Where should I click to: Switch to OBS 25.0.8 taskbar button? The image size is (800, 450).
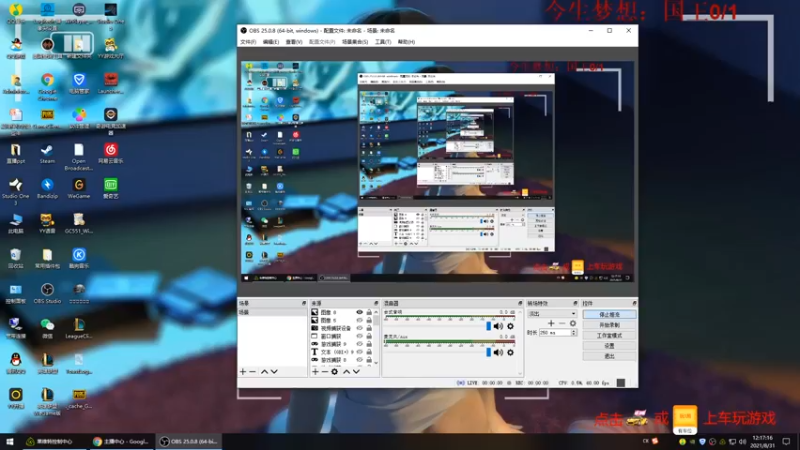[x=188, y=441]
